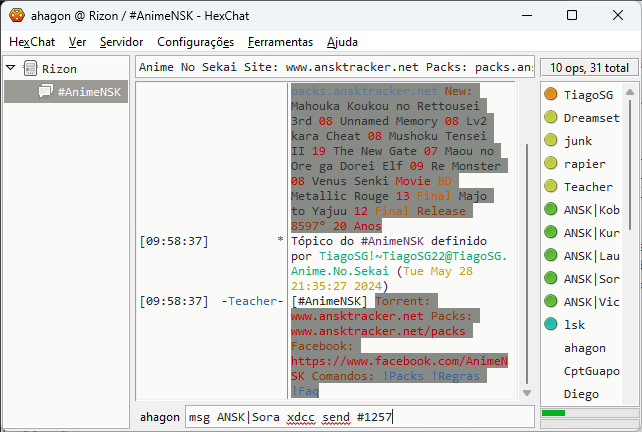Image resolution: width=642 pixels, height=432 pixels.
Task: Click the Rizon server network icon
Action: (30, 68)
